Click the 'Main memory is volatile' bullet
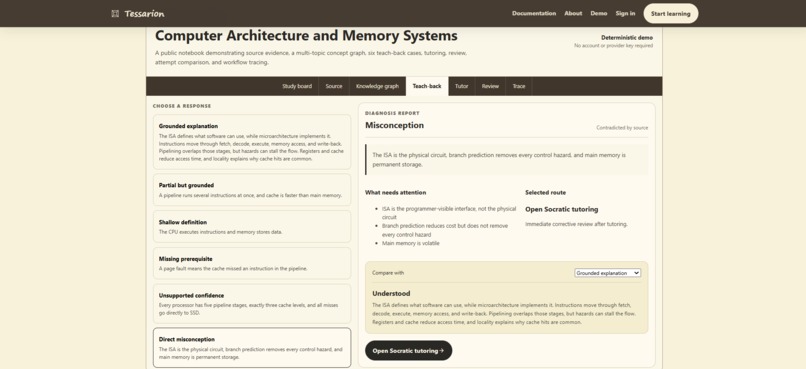 (411, 243)
